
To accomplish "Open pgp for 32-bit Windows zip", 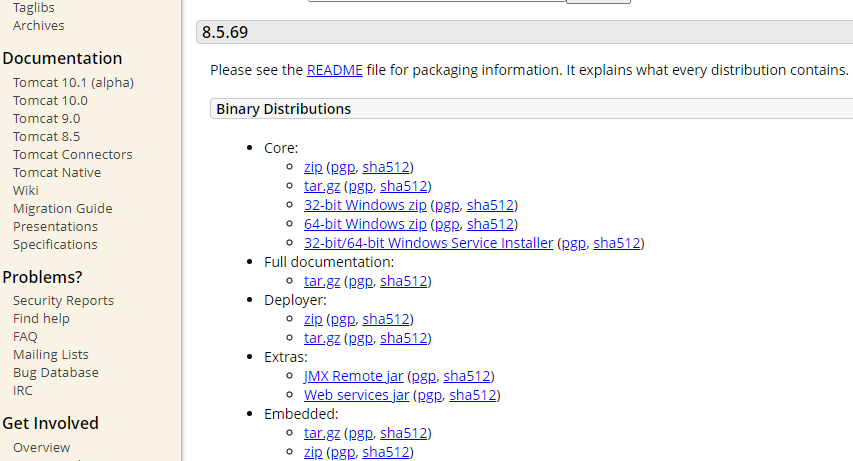I will (x=447, y=205).
